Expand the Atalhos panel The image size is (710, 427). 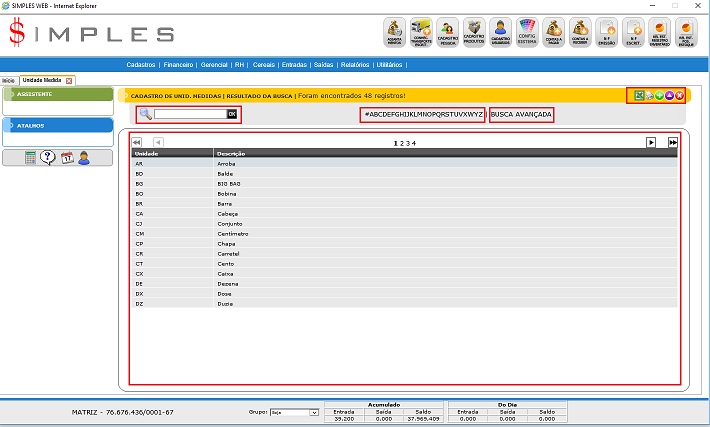coord(57,125)
